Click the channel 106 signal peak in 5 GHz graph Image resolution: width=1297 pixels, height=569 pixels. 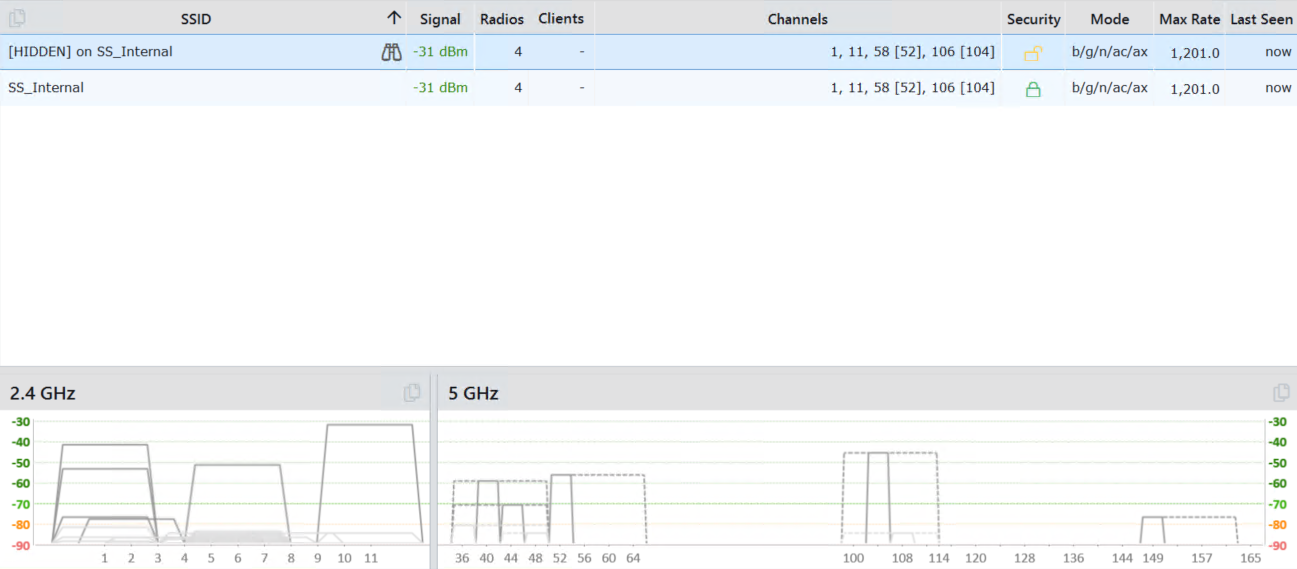coord(877,454)
